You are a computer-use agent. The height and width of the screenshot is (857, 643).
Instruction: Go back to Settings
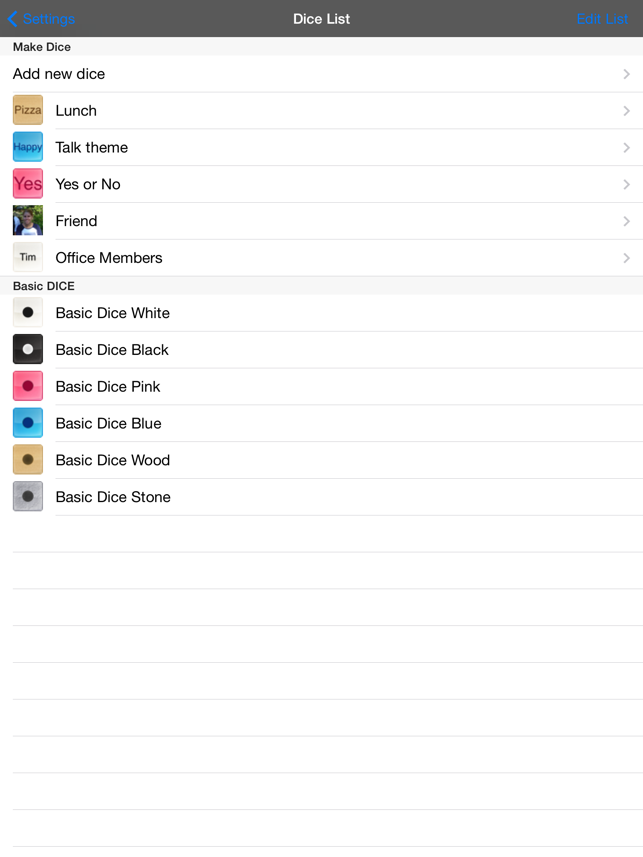pos(42,19)
